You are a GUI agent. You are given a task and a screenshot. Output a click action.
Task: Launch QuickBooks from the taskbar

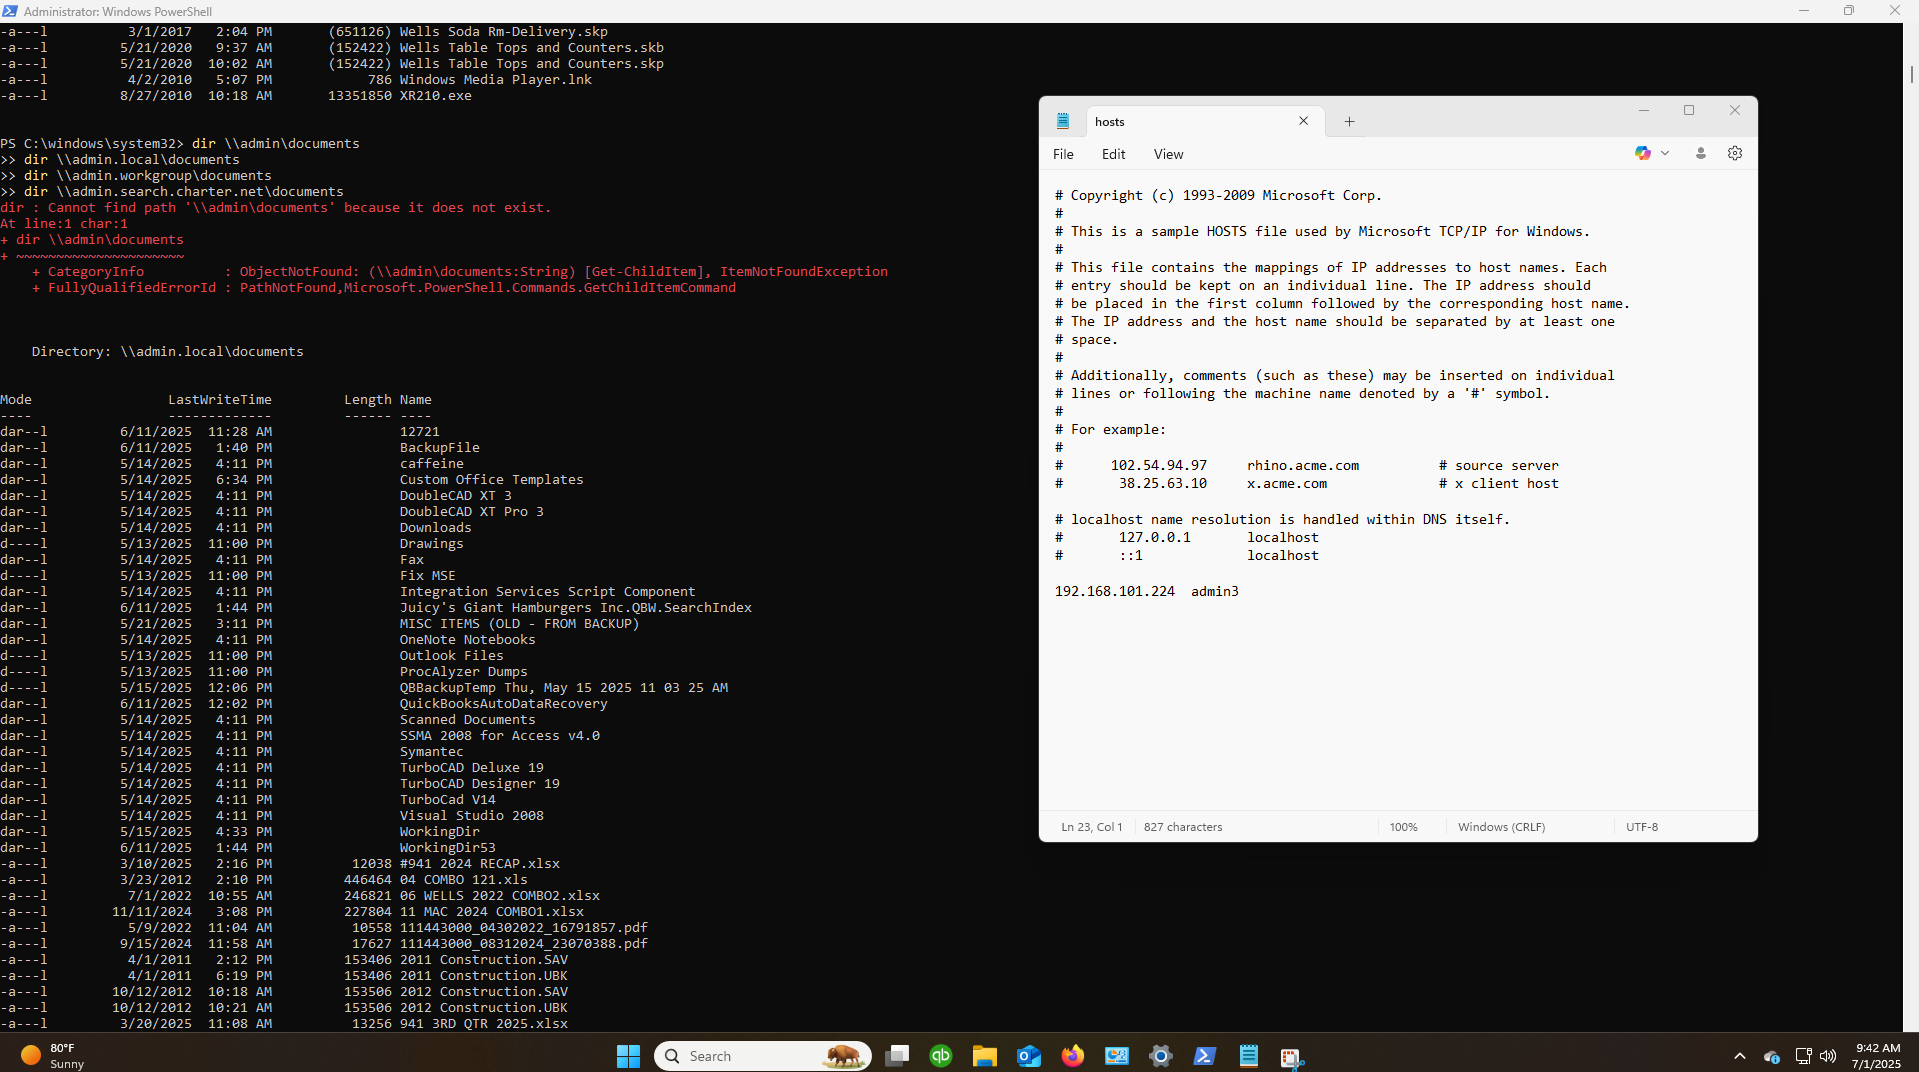click(941, 1056)
